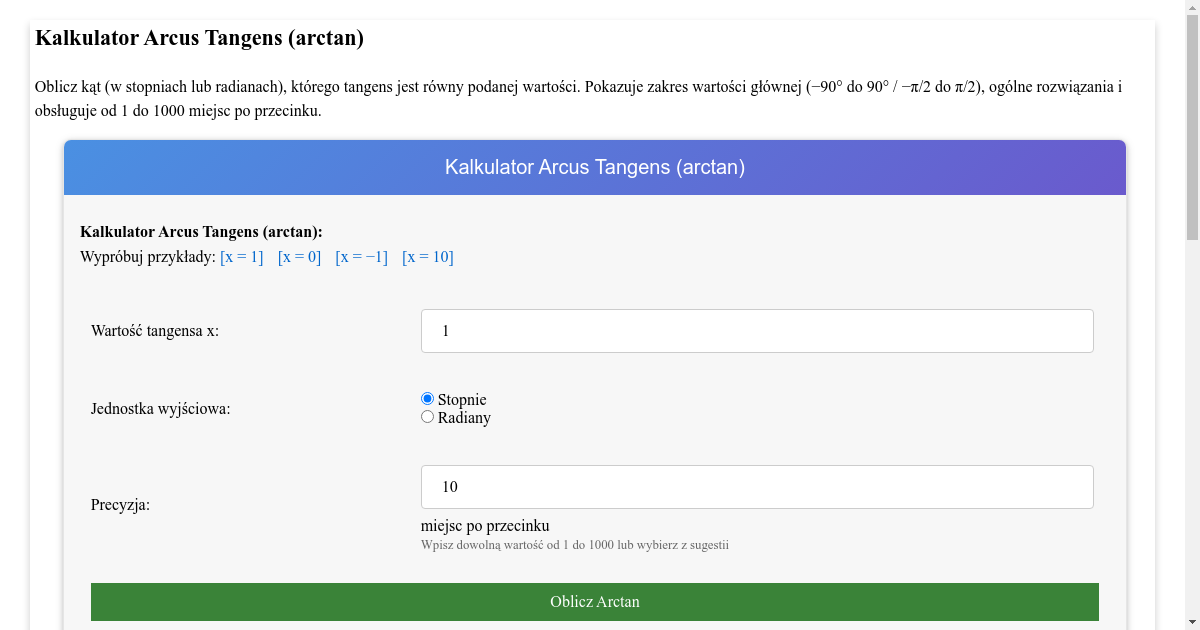Click the "Wartość tangensa x:" label
This screenshot has width=1200, height=630.
(155, 331)
